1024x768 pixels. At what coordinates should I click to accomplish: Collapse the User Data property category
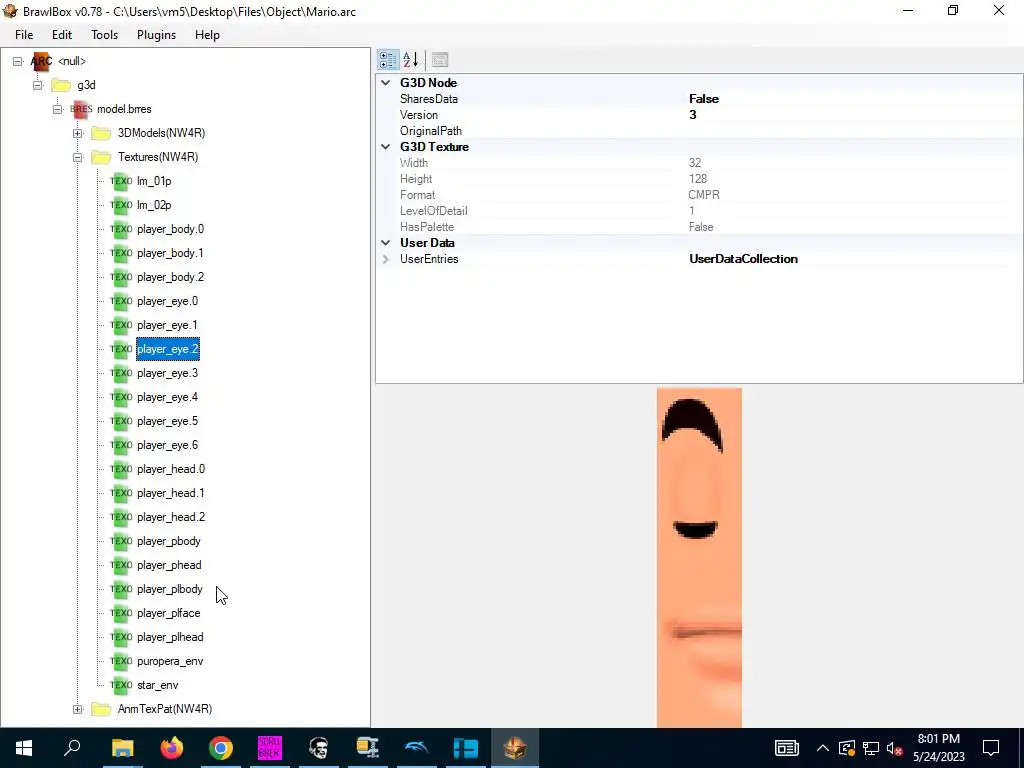click(386, 243)
